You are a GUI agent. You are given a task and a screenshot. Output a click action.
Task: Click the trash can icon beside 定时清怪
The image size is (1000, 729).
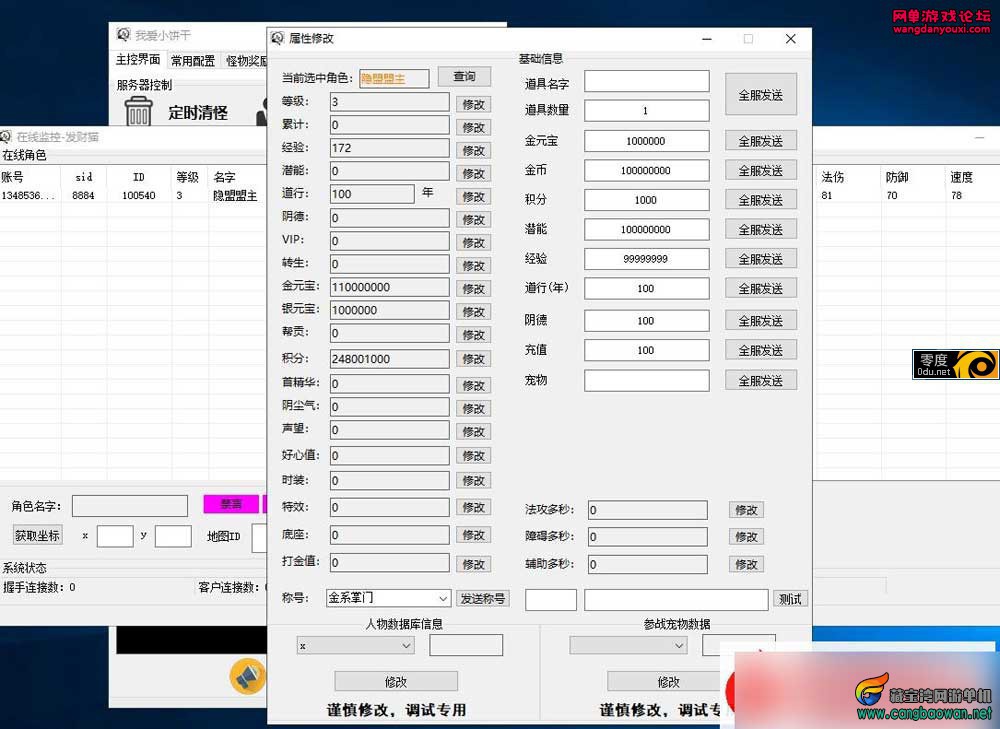(138, 111)
